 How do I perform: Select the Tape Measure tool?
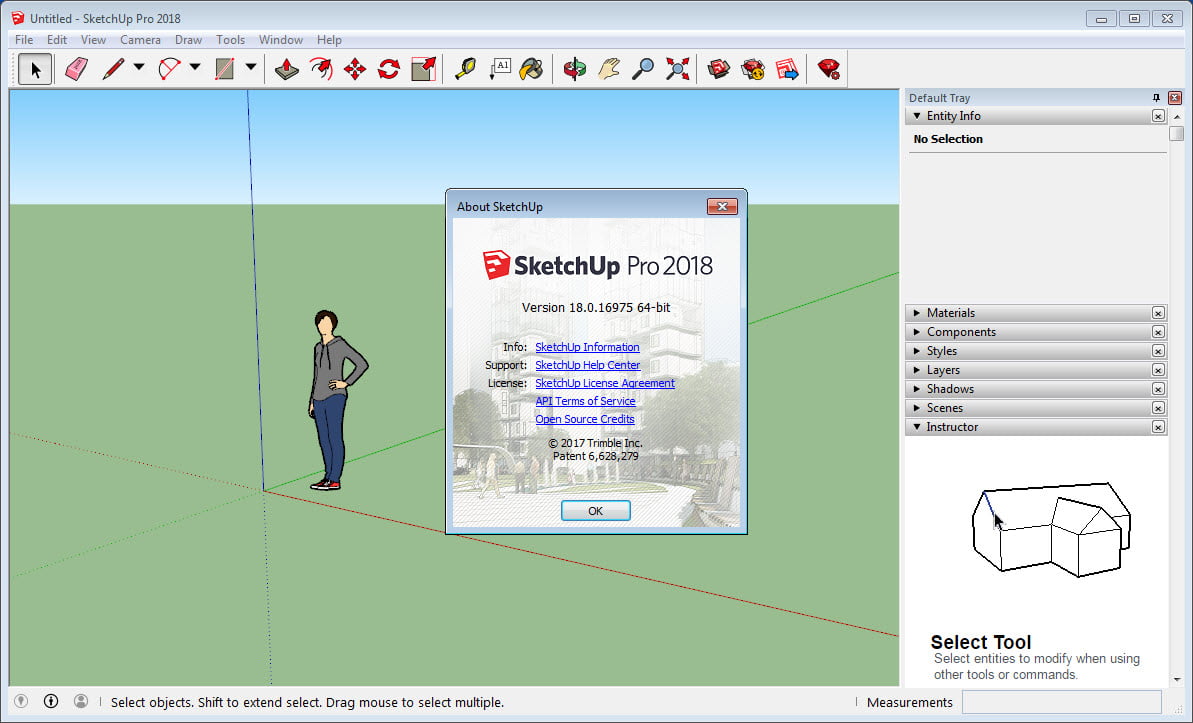[x=465, y=69]
